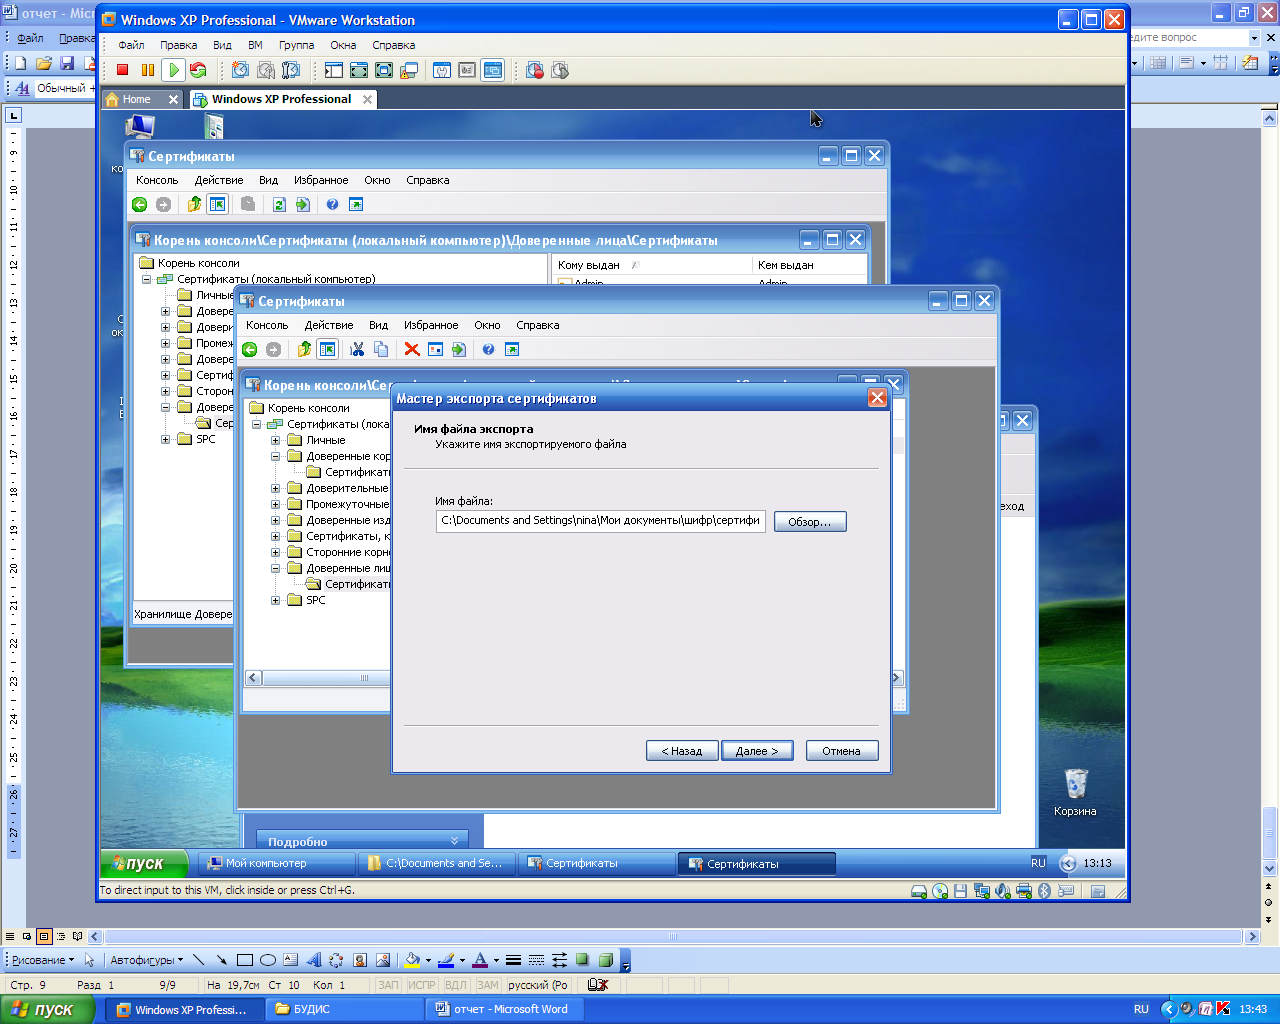The width and height of the screenshot is (1280, 1024).
Task: Click the < Назад button in export wizard
Action: coord(682,751)
